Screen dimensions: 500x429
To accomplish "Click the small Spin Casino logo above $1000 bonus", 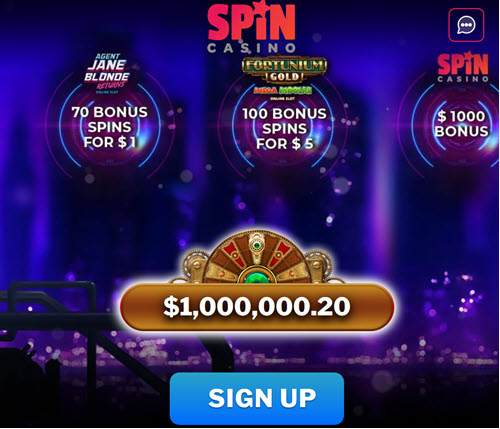I will coord(463,67).
